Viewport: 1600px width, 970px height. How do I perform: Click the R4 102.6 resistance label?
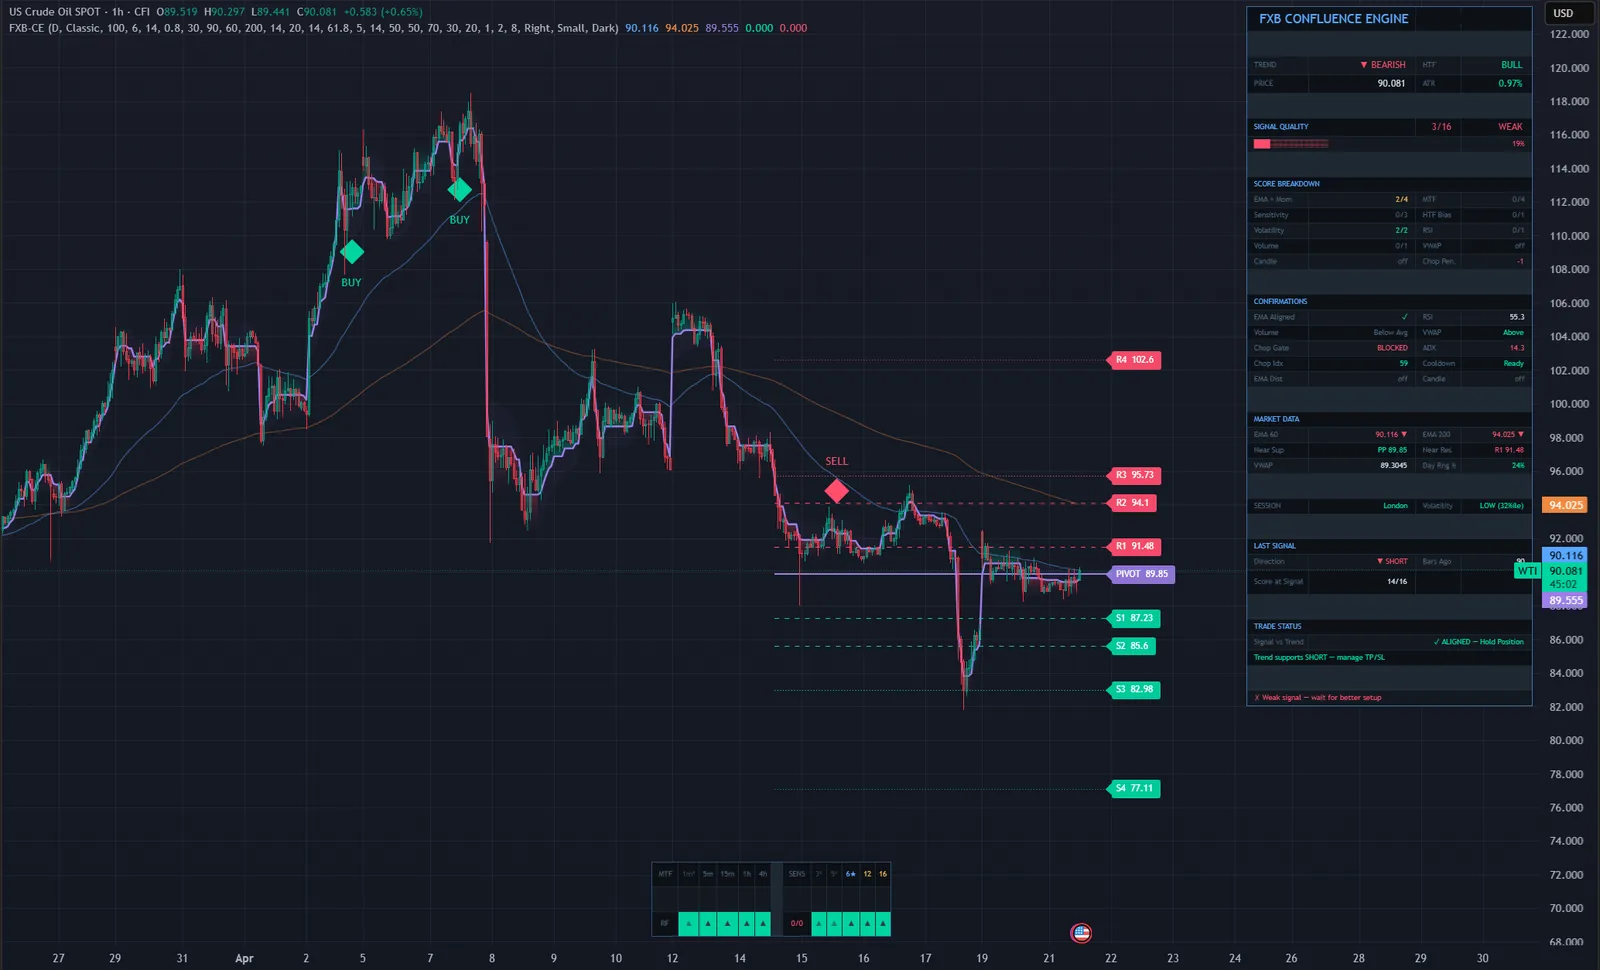pyautogui.click(x=1135, y=360)
